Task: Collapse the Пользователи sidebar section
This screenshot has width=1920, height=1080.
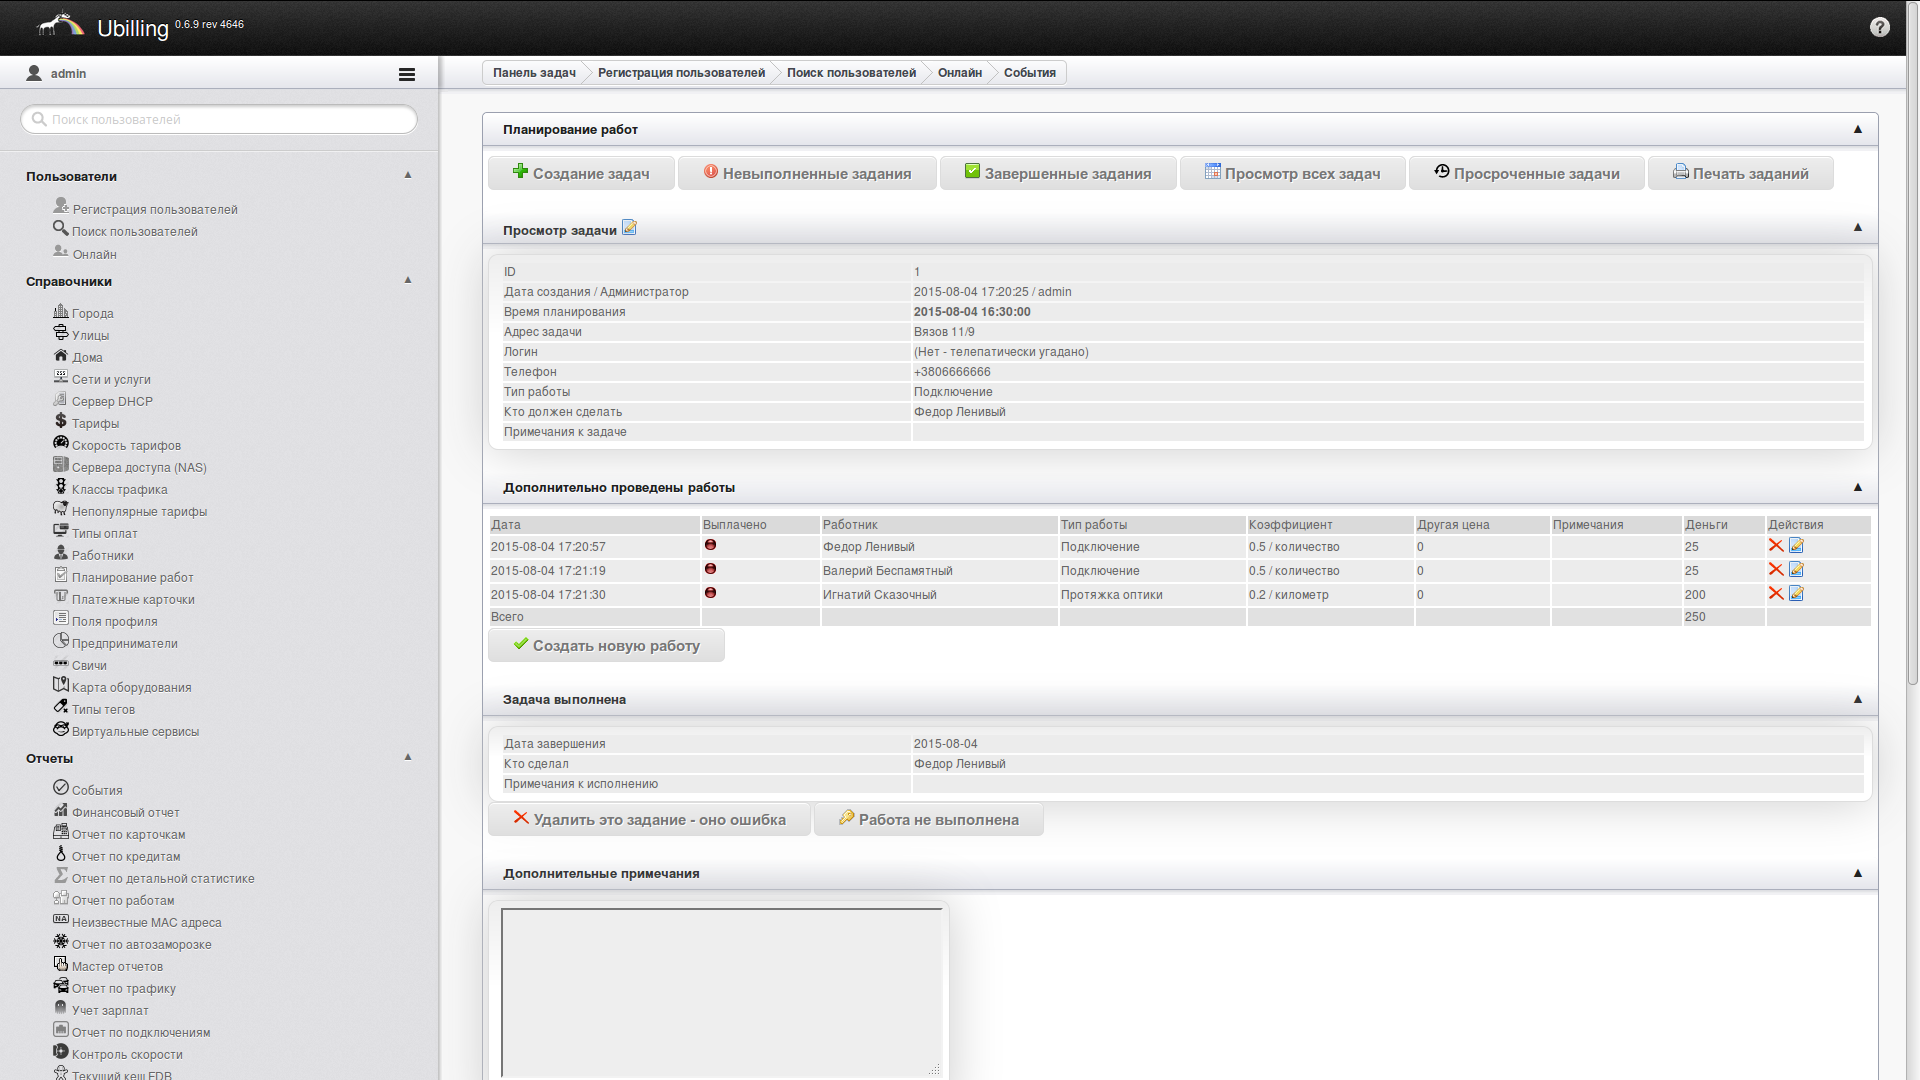Action: coord(408,175)
